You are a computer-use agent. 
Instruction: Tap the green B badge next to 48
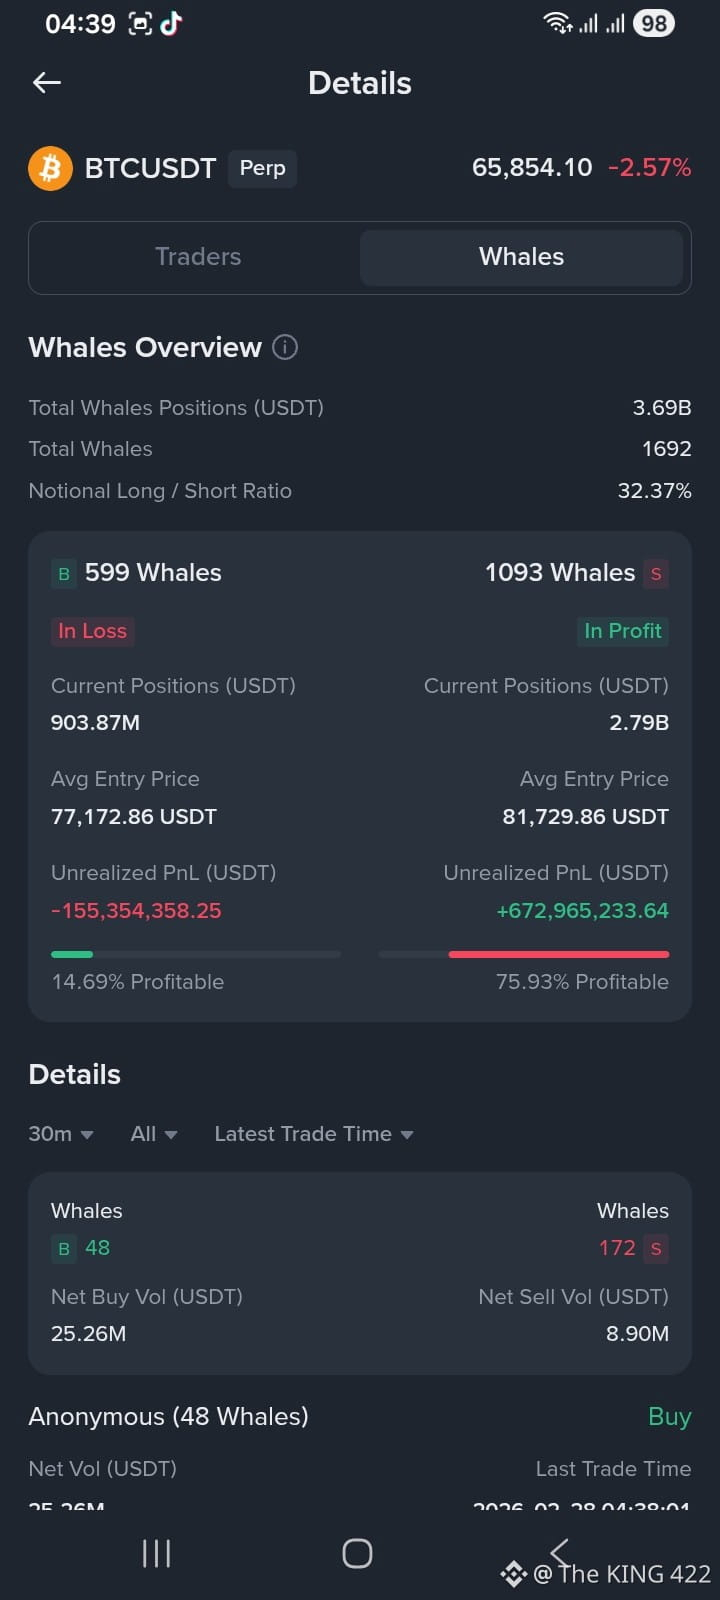[x=64, y=1248]
